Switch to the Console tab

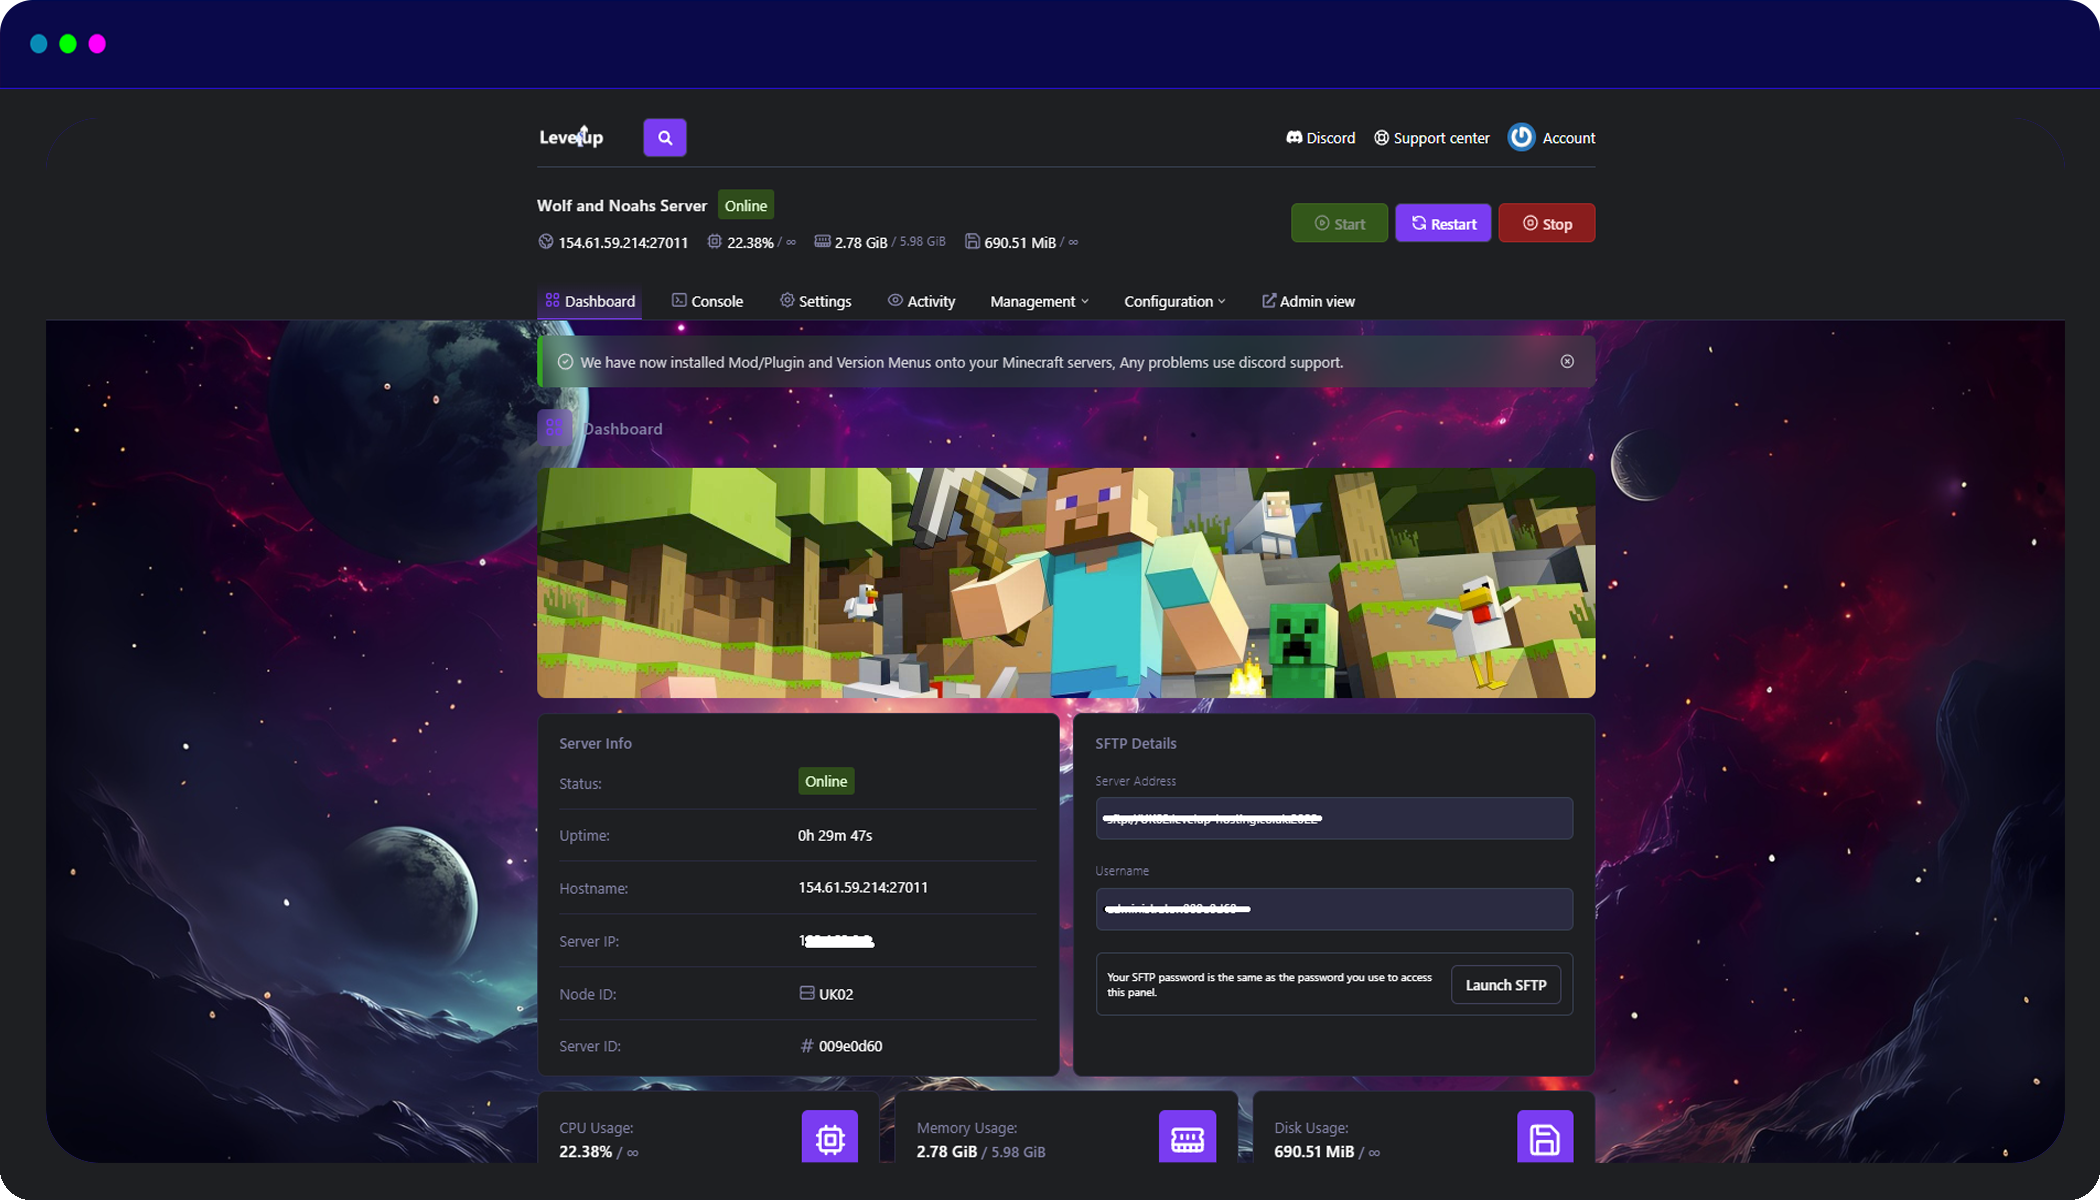(707, 301)
